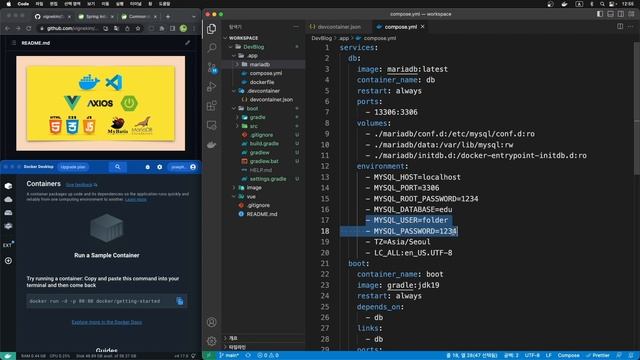The height and width of the screenshot is (360, 640).
Task: Open Docker Desktop search
Action: point(118,167)
